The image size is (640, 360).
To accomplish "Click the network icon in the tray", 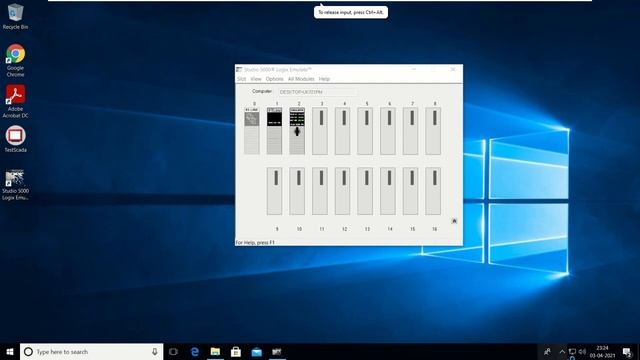I will pos(572,351).
